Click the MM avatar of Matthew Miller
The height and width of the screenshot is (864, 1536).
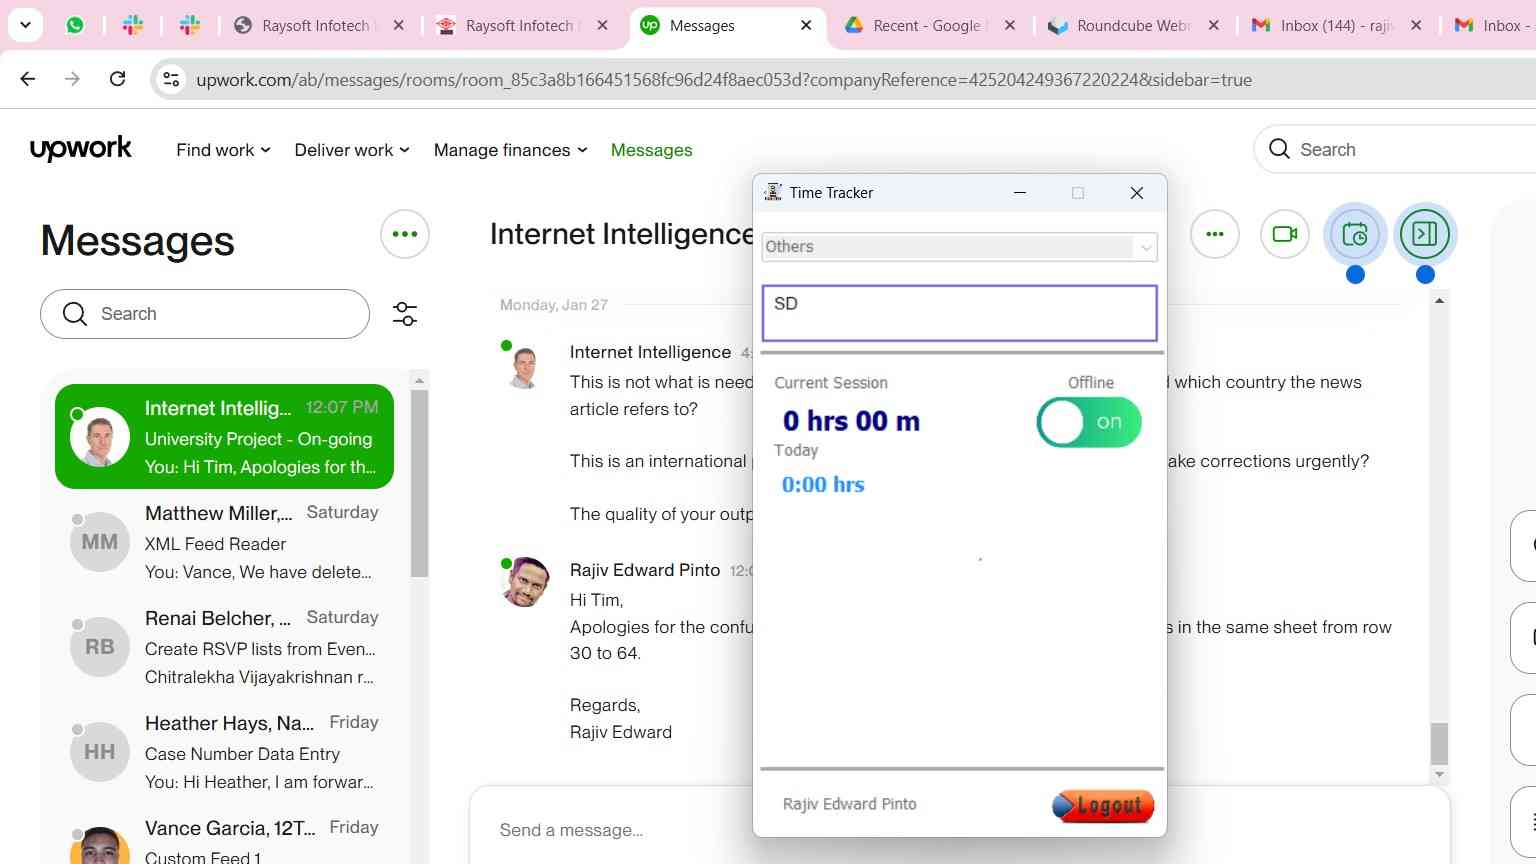coord(100,542)
